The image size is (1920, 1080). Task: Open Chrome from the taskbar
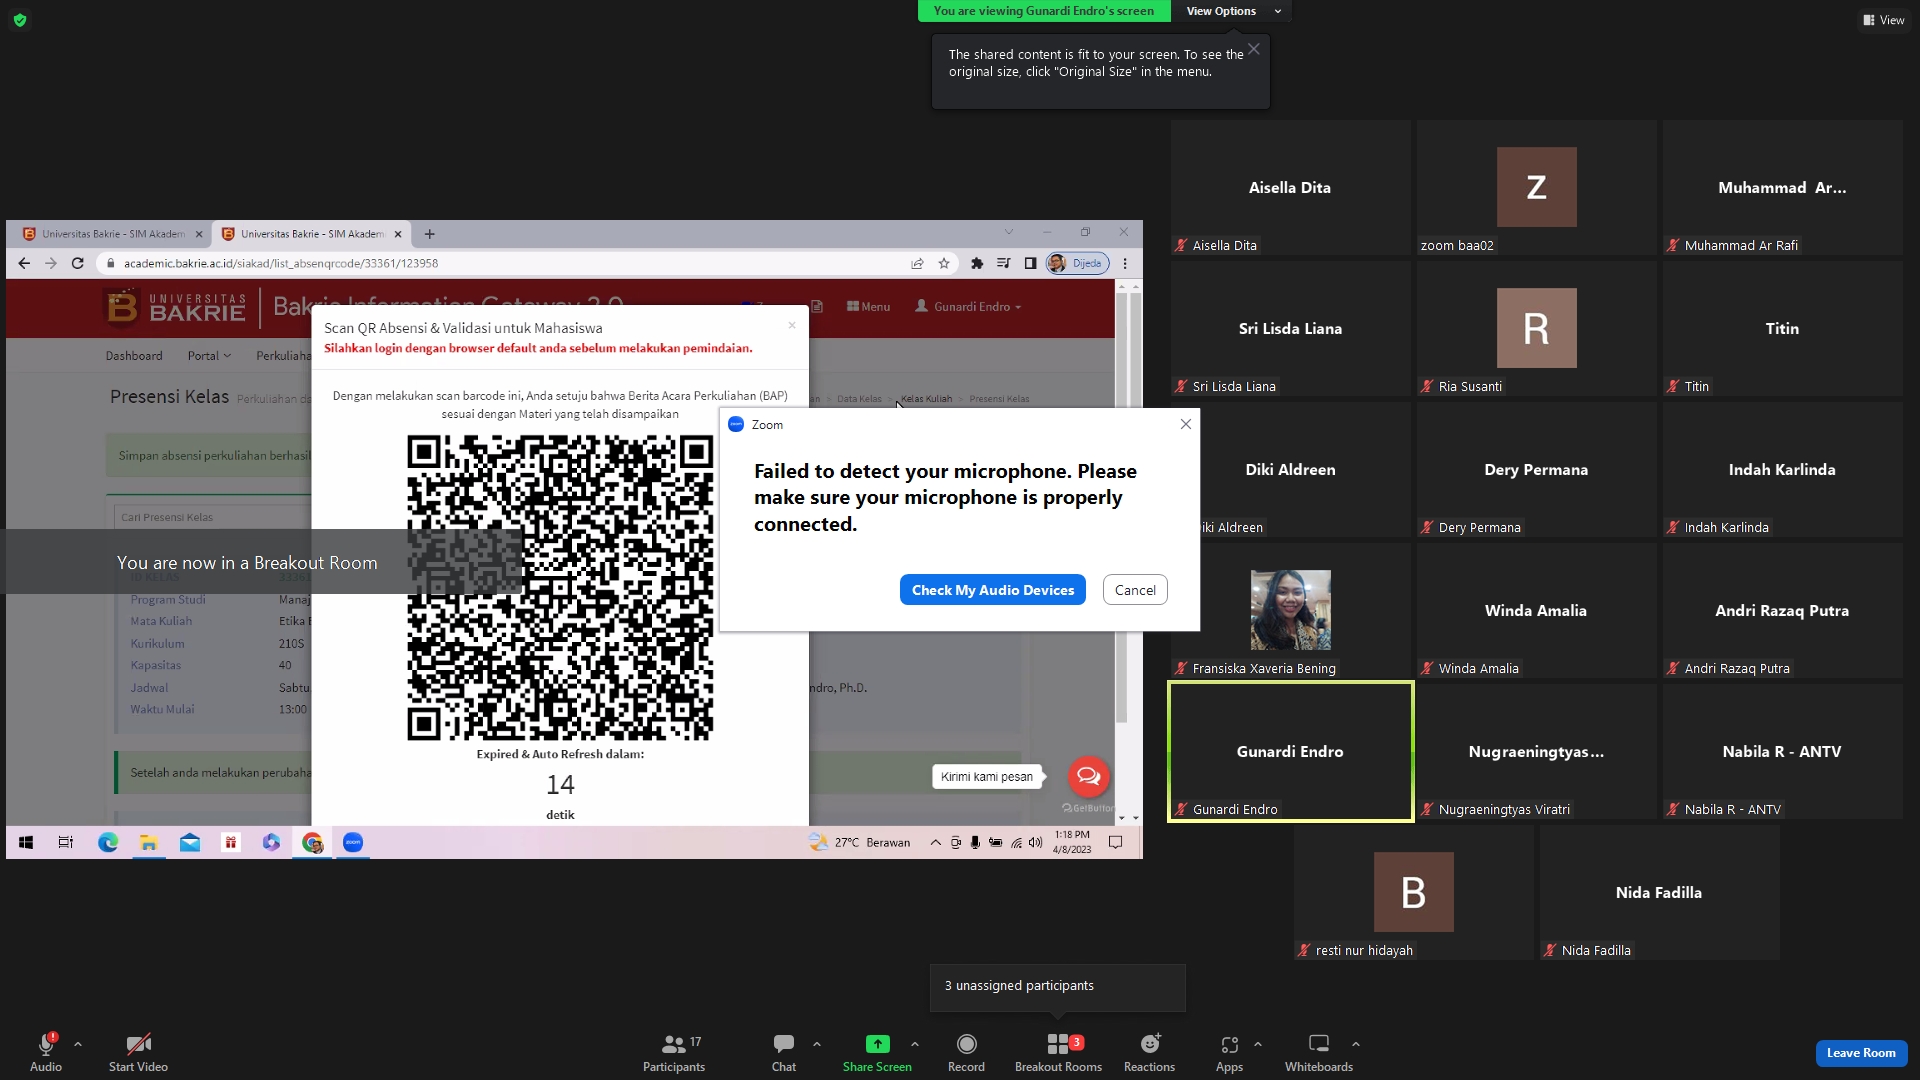tap(312, 843)
